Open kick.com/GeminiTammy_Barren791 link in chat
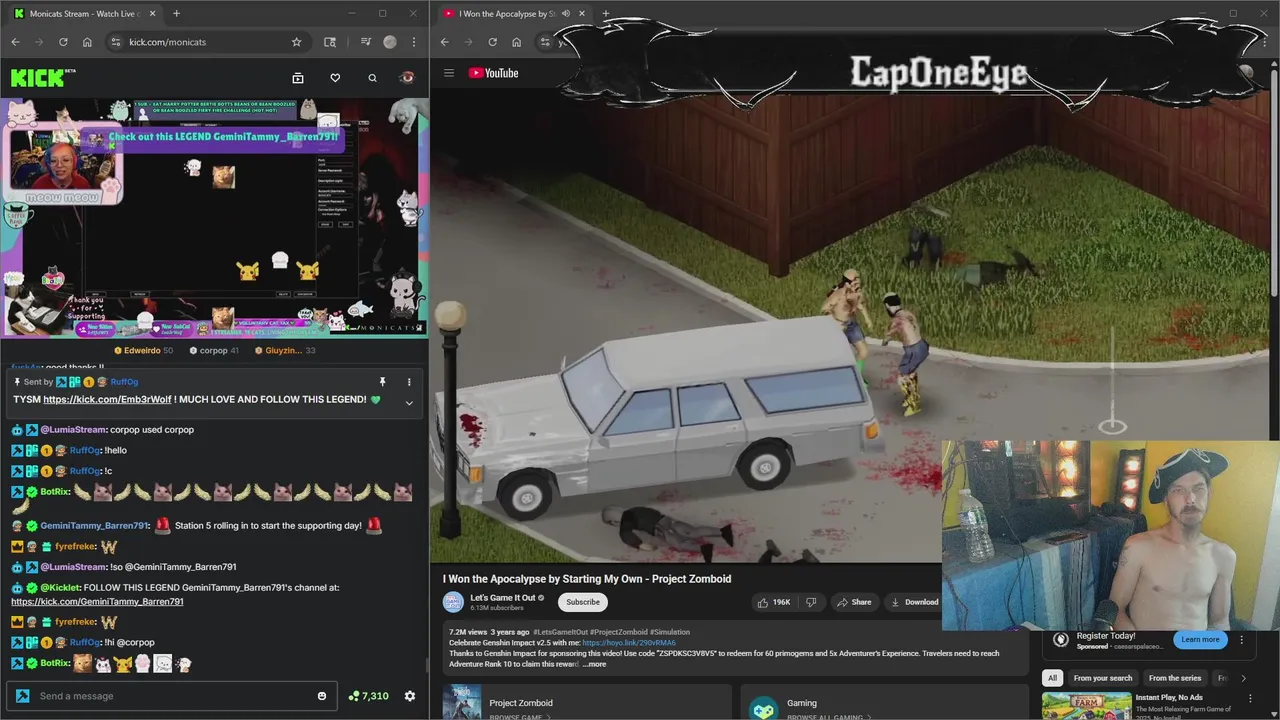Viewport: 1280px width, 720px height. [x=97, y=602]
